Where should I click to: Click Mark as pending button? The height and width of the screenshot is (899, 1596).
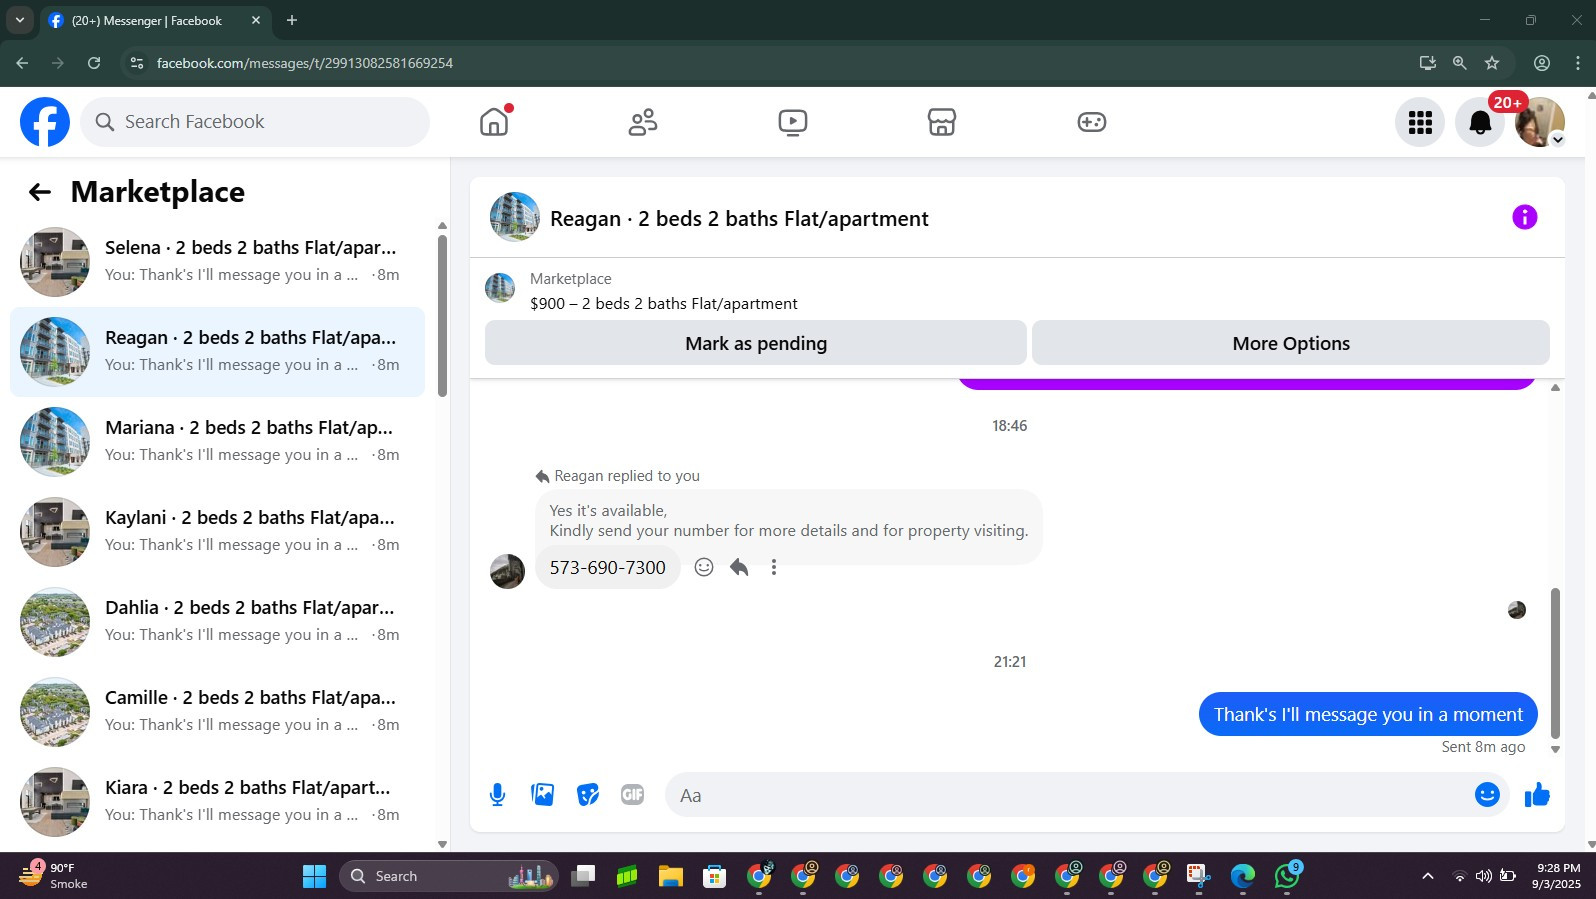click(756, 343)
